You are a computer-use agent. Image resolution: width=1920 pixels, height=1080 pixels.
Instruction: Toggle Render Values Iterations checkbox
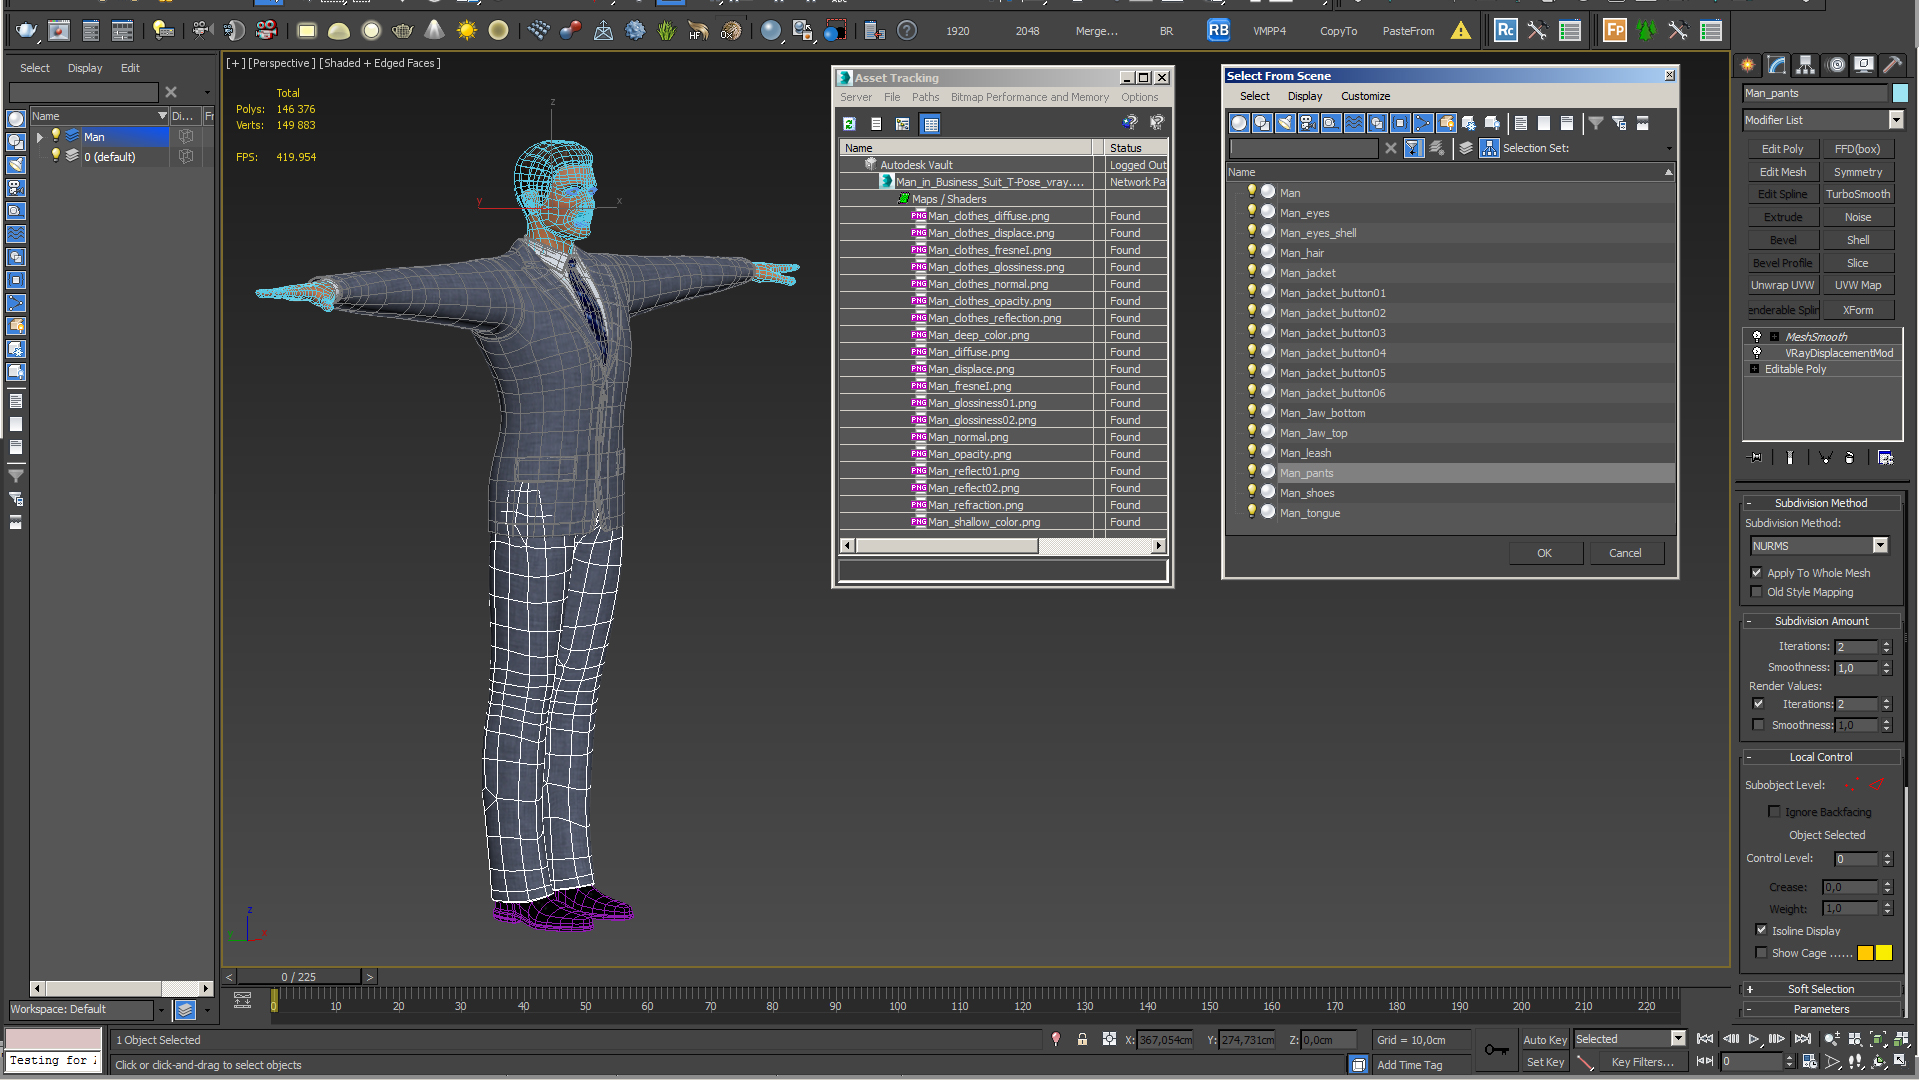click(1758, 704)
